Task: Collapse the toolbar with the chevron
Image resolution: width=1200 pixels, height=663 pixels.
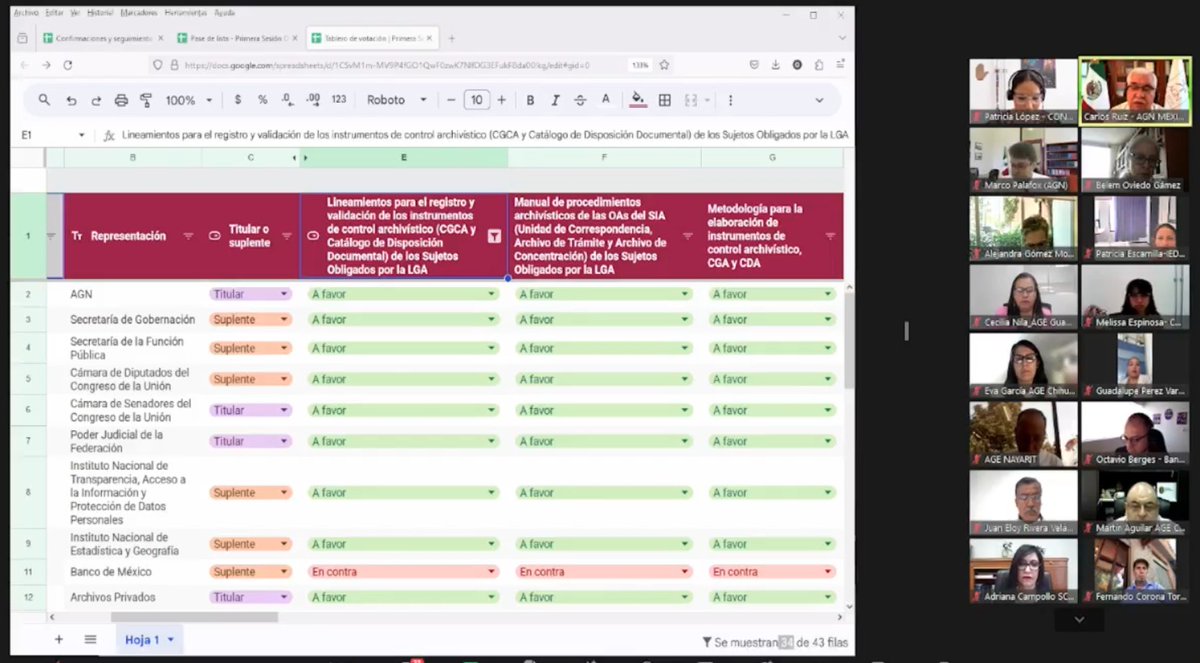Action: click(x=819, y=100)
